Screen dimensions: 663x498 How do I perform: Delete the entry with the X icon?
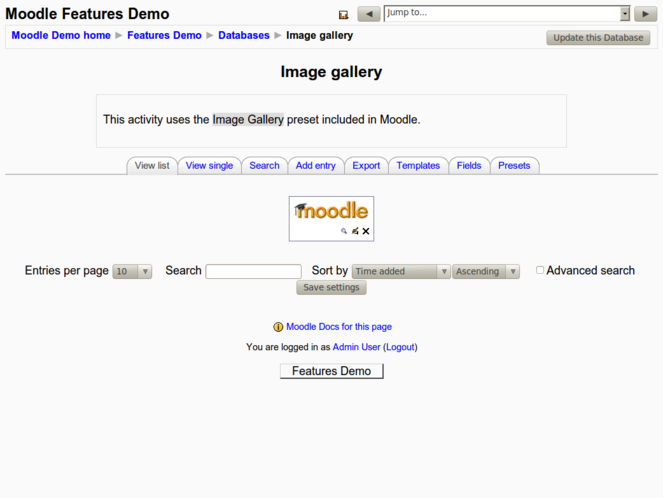coord(366,231)
